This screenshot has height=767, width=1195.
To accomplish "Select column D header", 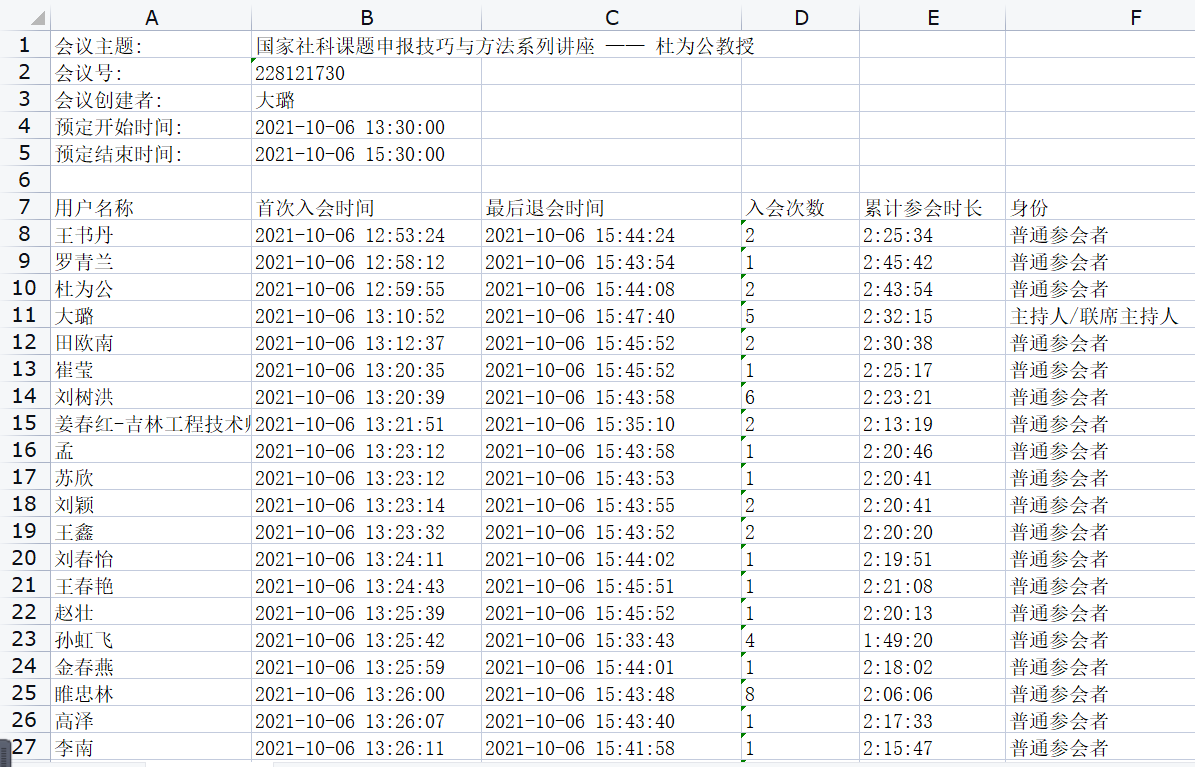I will tap(800, 17).
